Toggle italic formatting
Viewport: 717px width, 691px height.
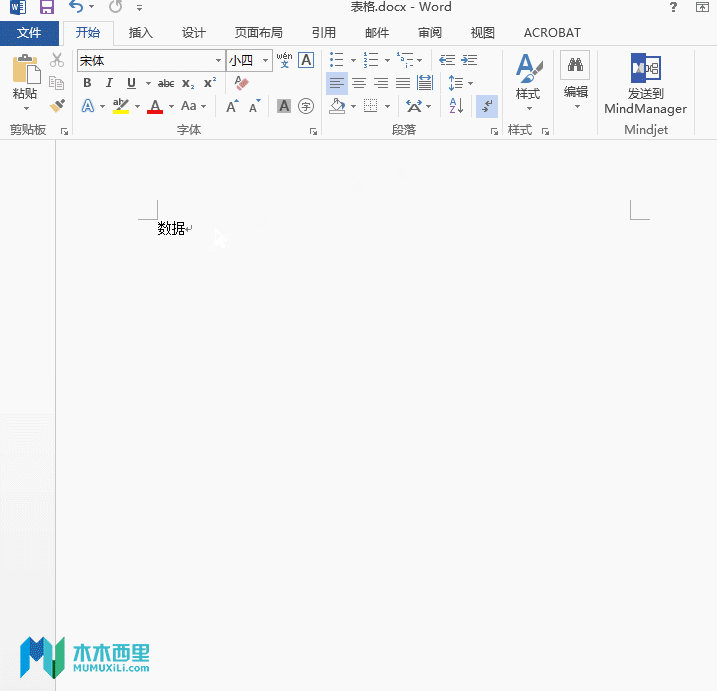[x=109, y=83]
